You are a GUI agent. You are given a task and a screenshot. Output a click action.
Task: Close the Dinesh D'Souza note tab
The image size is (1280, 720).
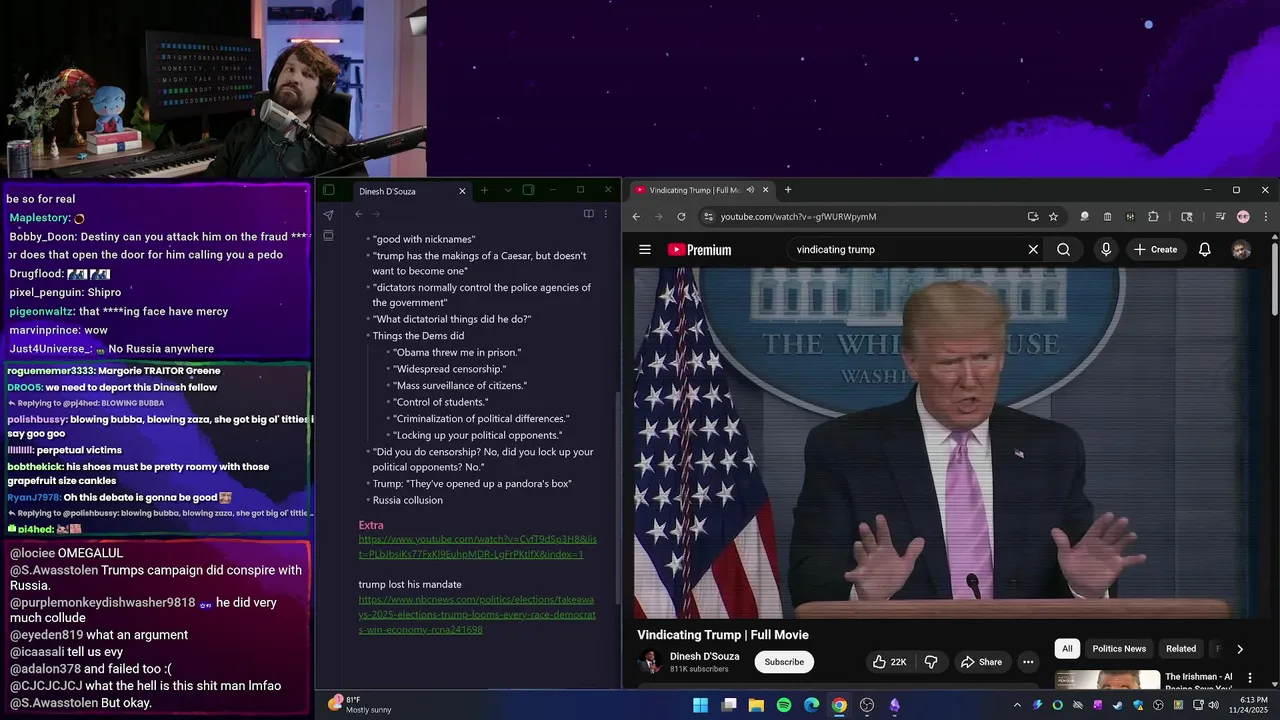point(462,191)
